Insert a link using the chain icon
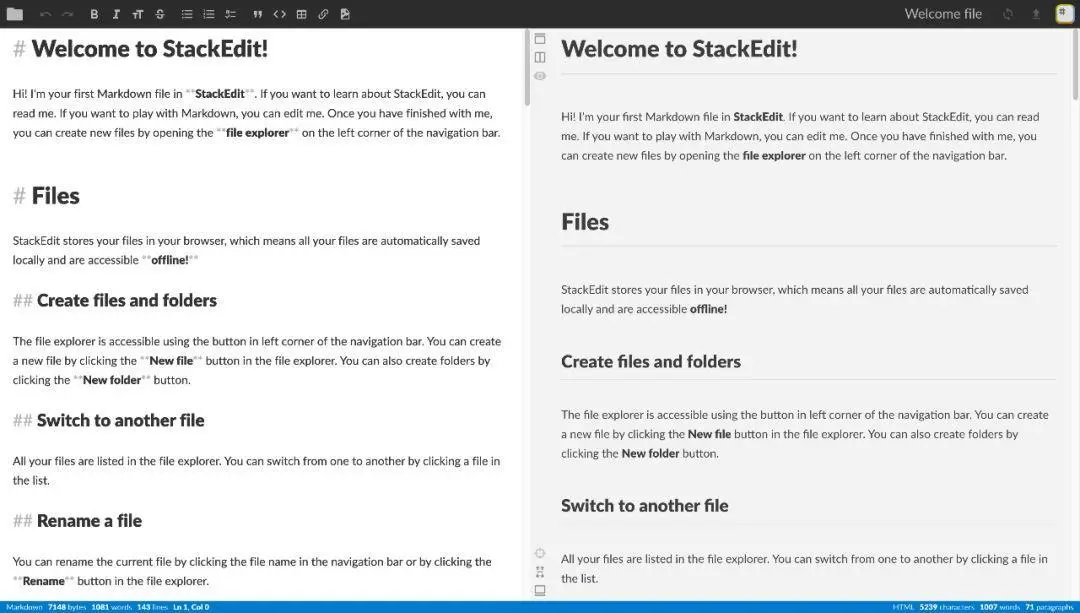The height and width of the screenshot is (613, 1080). [323, 14]
